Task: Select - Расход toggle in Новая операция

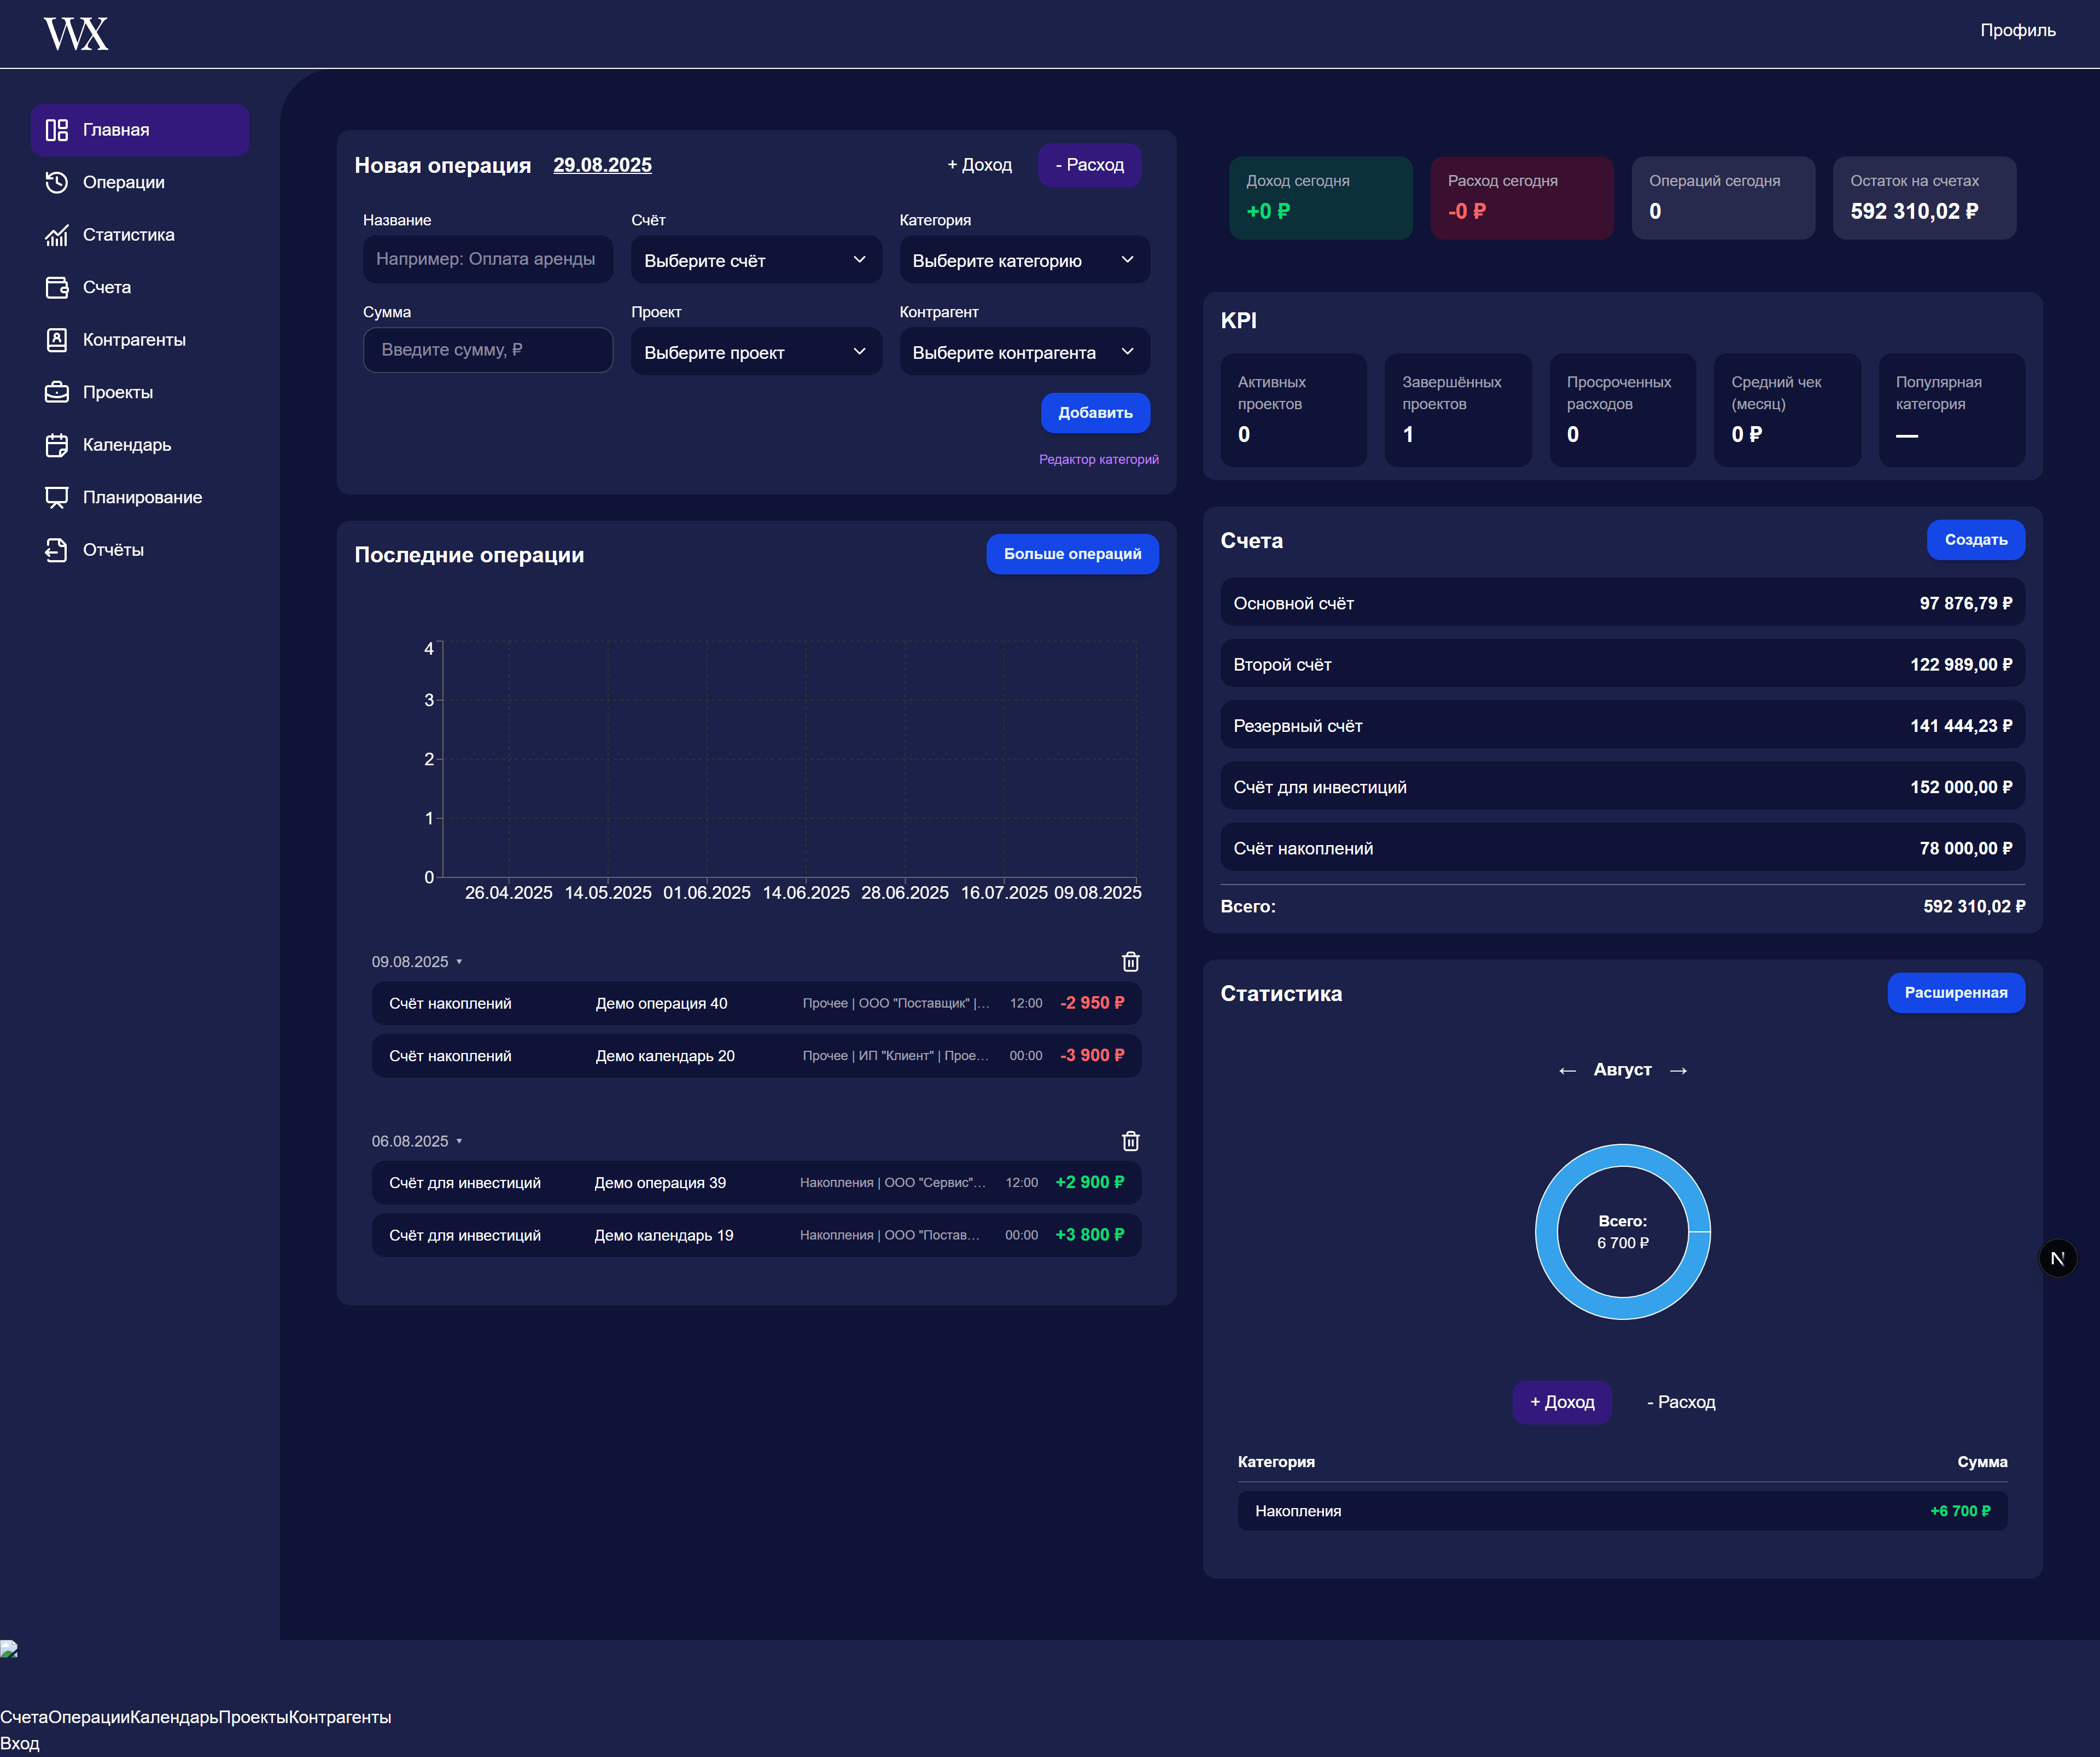Action: click(1089, 165)
